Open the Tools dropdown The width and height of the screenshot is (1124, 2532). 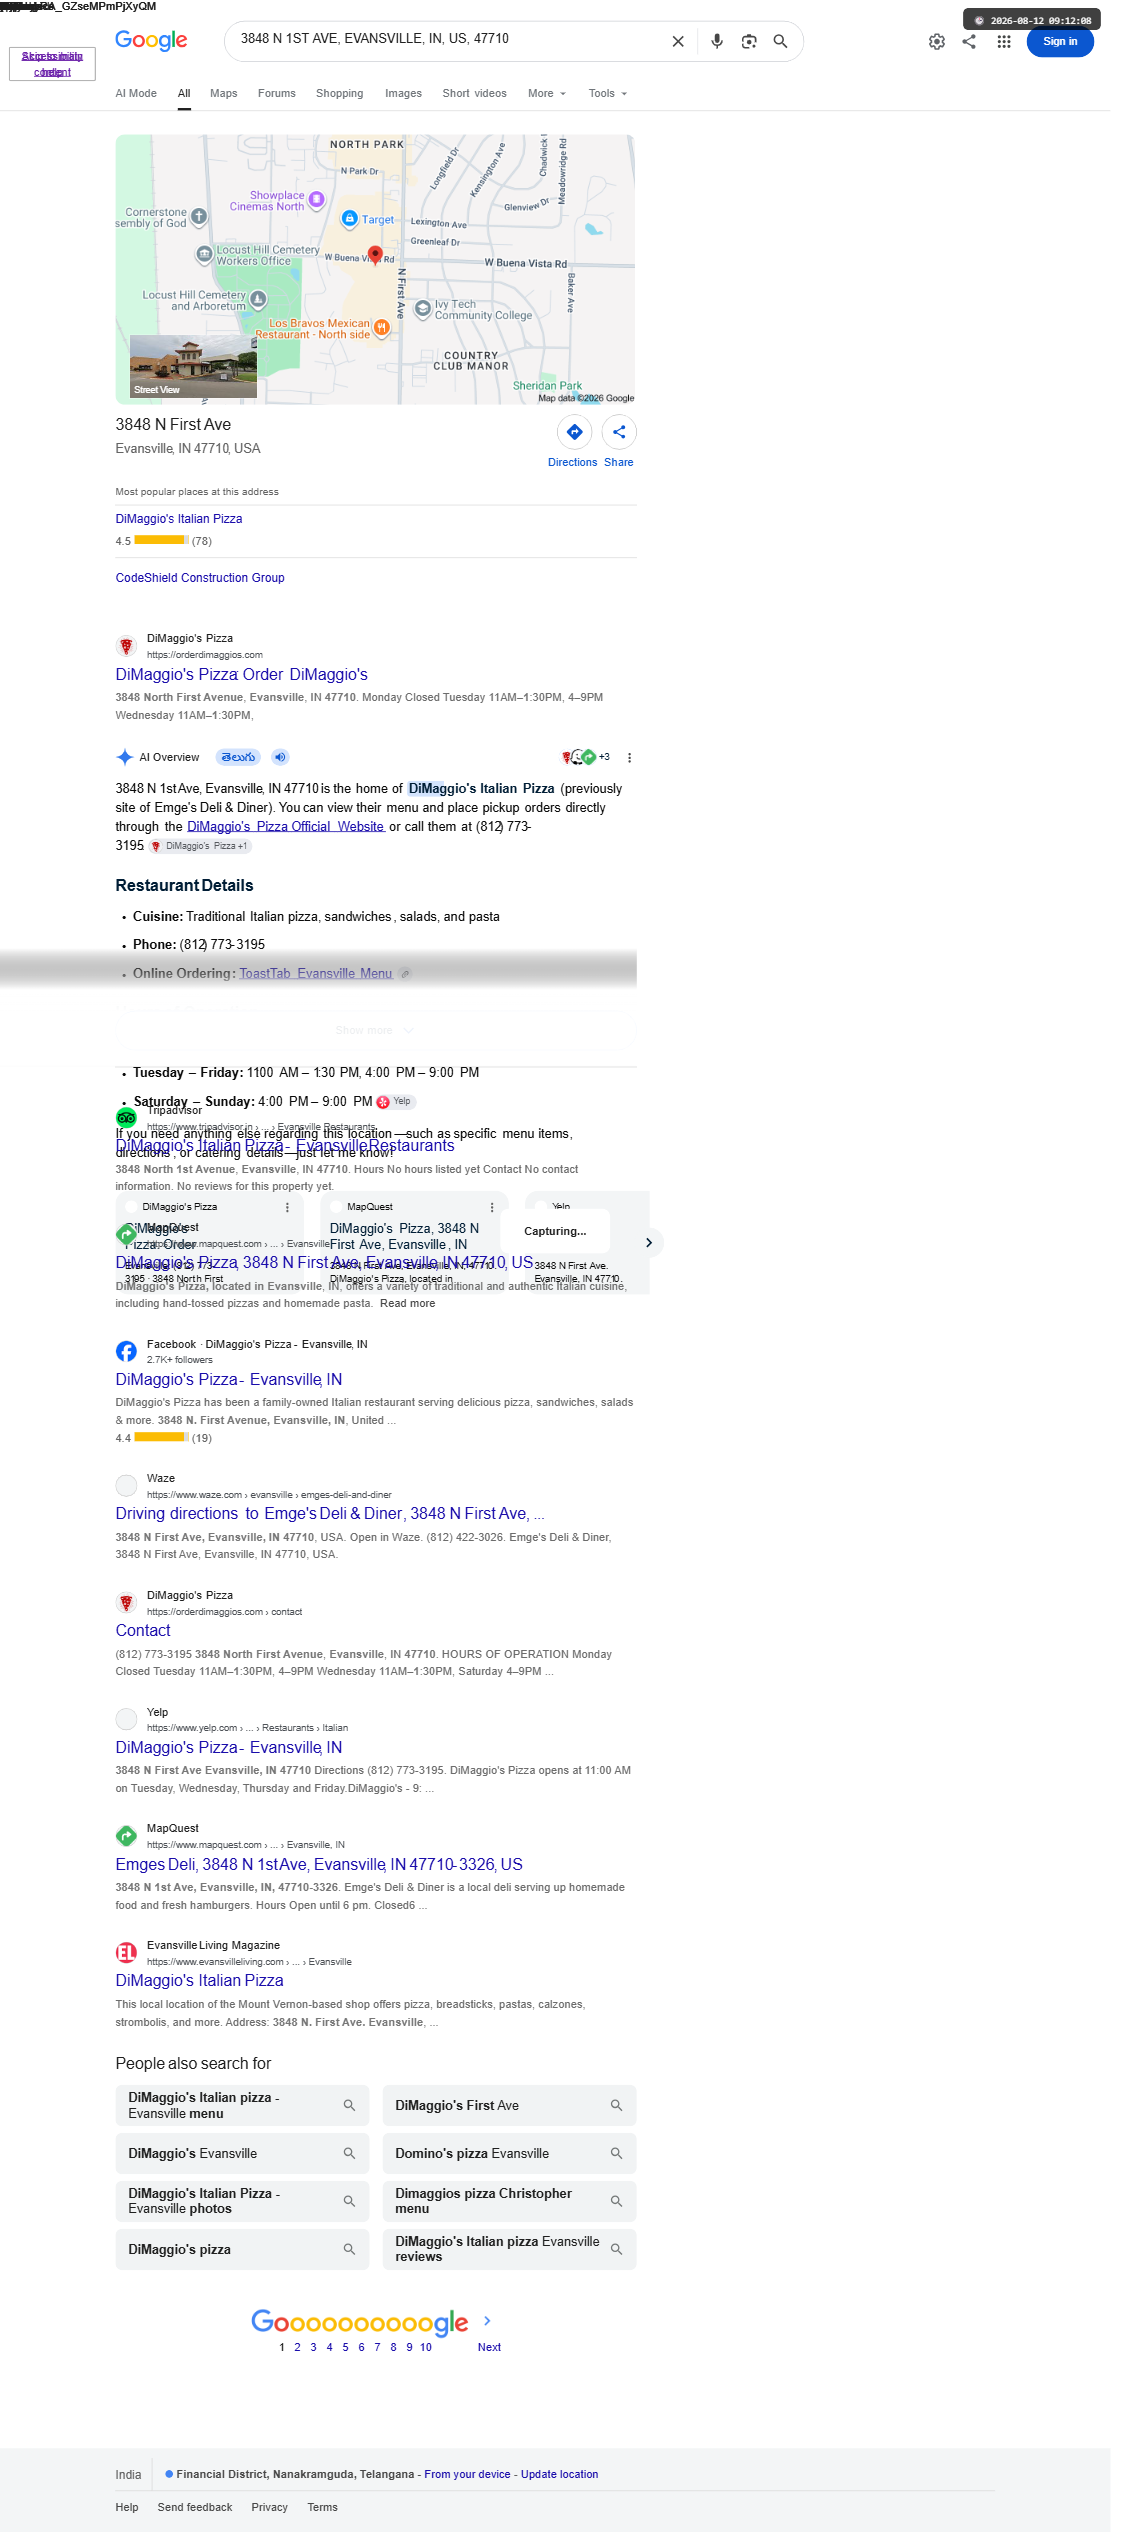coord(608,93)
